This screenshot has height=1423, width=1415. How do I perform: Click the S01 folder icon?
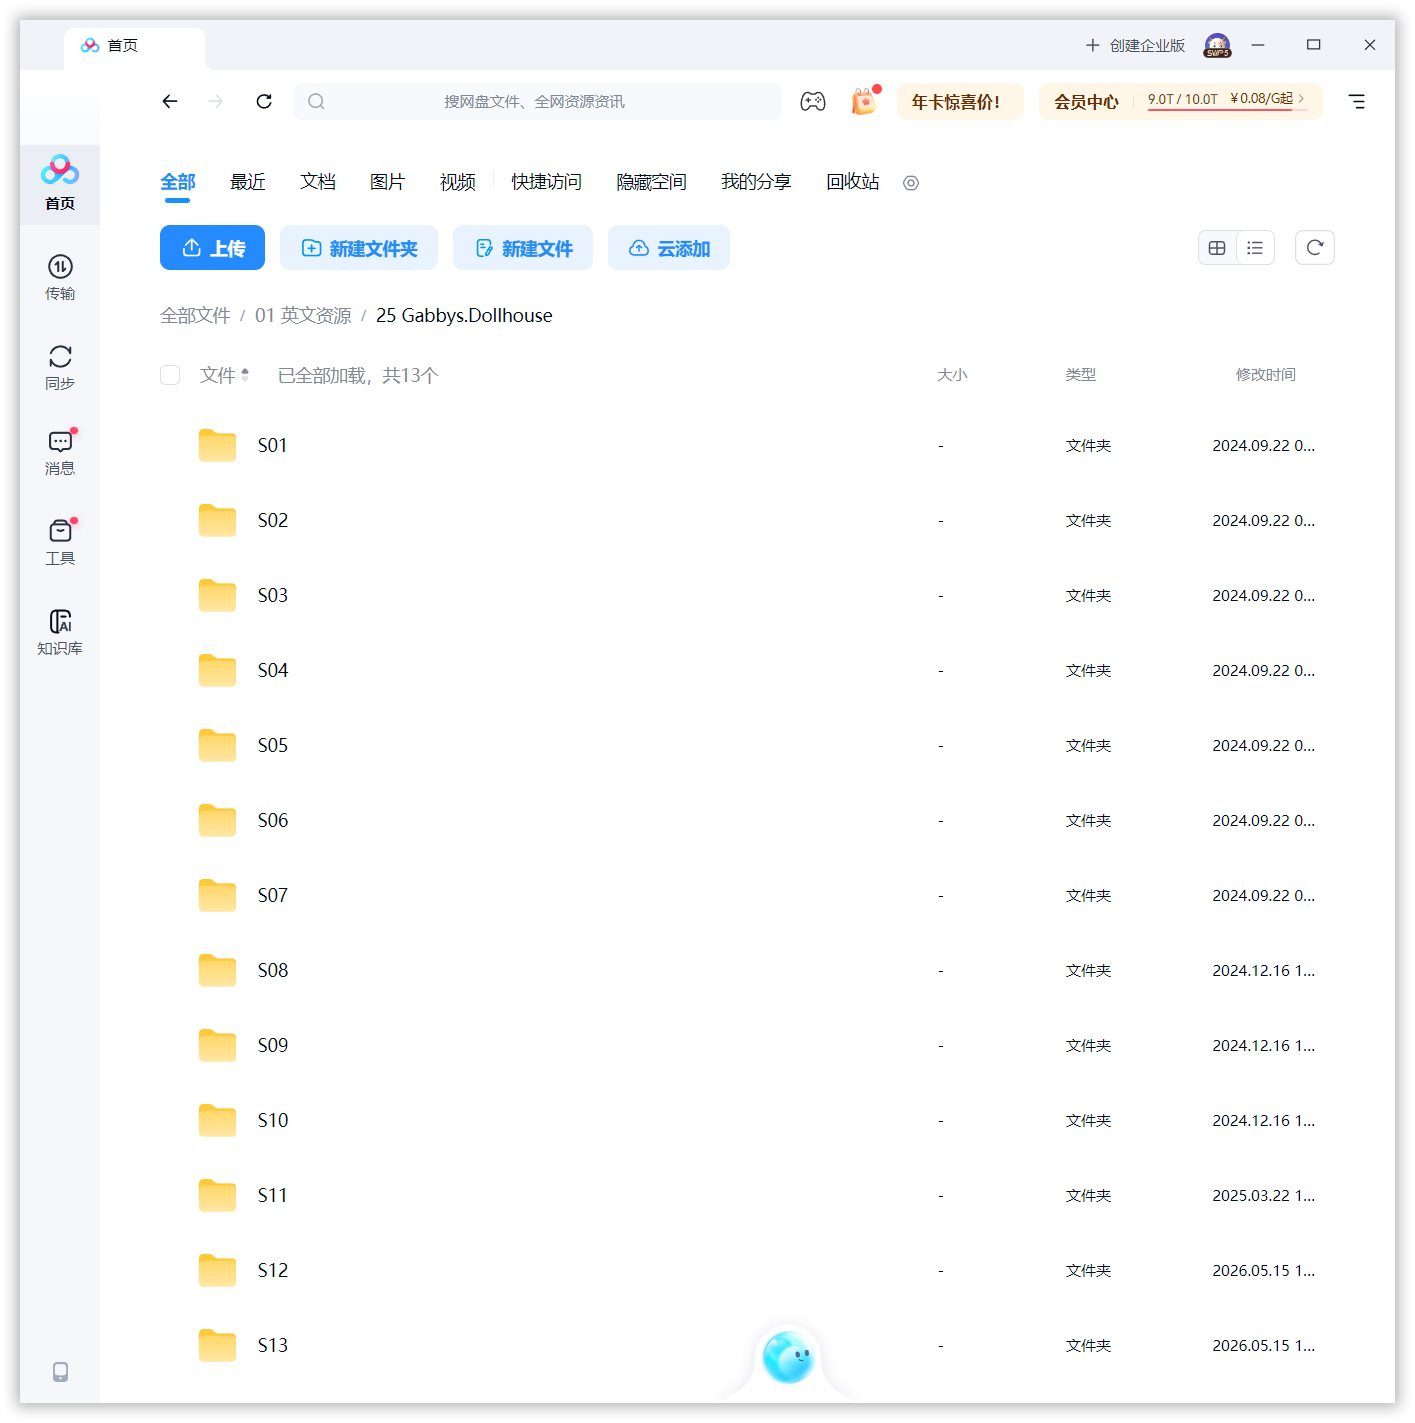pyautogui.click(x=217, y=445)
